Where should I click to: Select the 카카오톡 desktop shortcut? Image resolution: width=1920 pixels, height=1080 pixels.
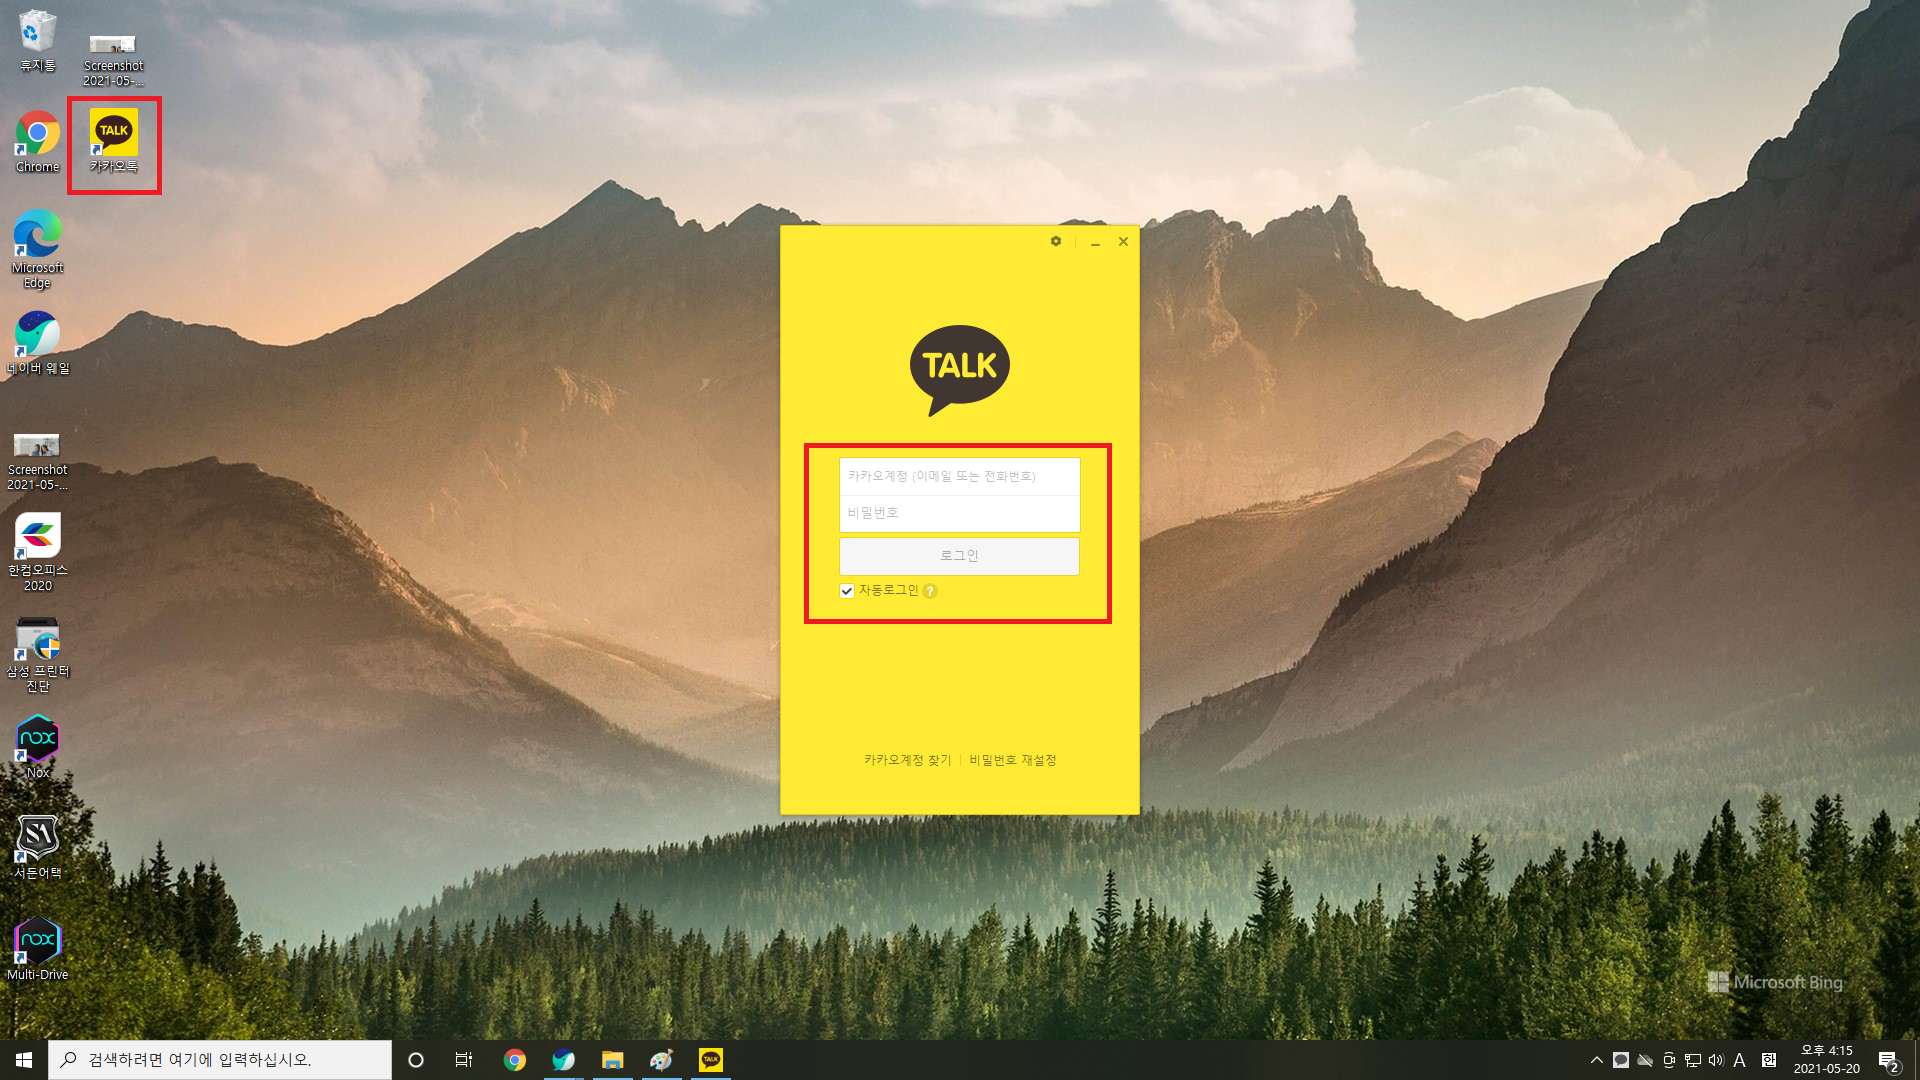tap(114, 142)
